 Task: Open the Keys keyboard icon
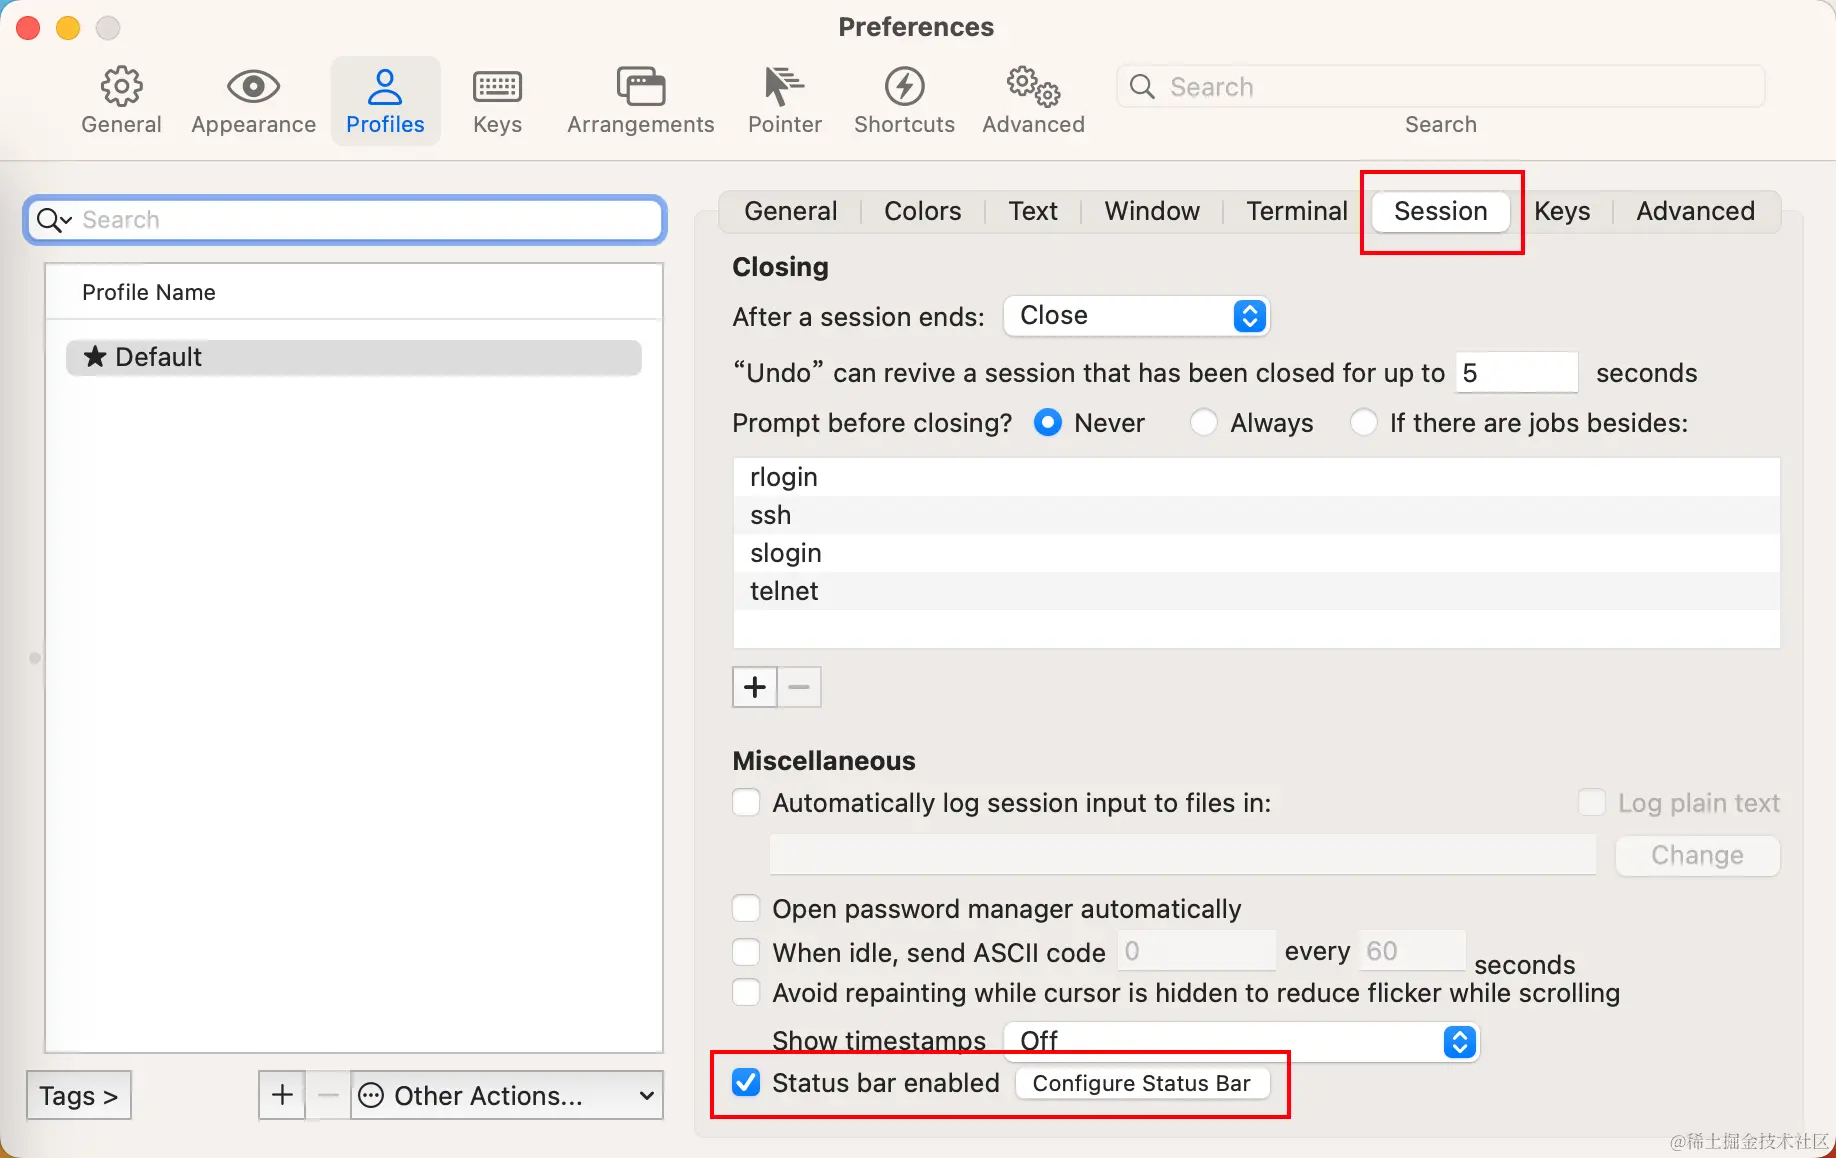click(x=497, y=87)
